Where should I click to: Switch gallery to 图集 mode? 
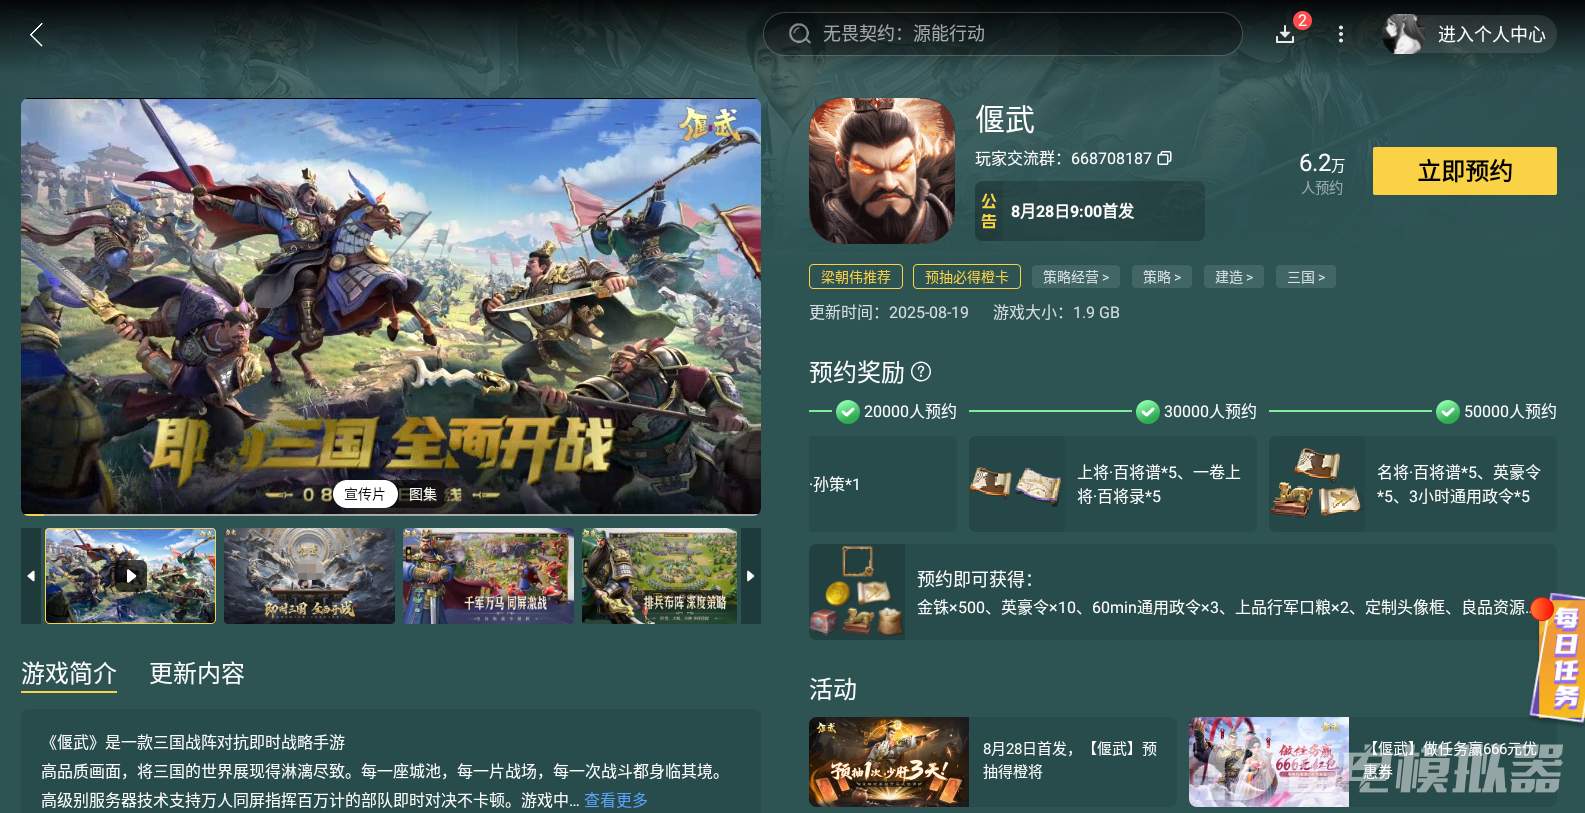(423, 494)
